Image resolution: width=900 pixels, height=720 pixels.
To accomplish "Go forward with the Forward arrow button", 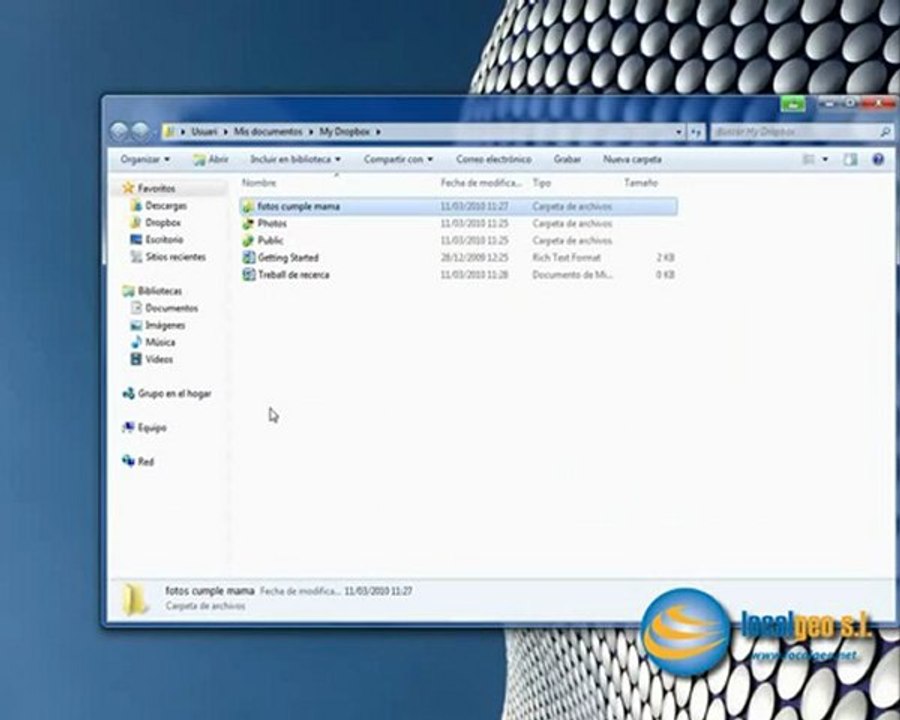I will [141, 132].
